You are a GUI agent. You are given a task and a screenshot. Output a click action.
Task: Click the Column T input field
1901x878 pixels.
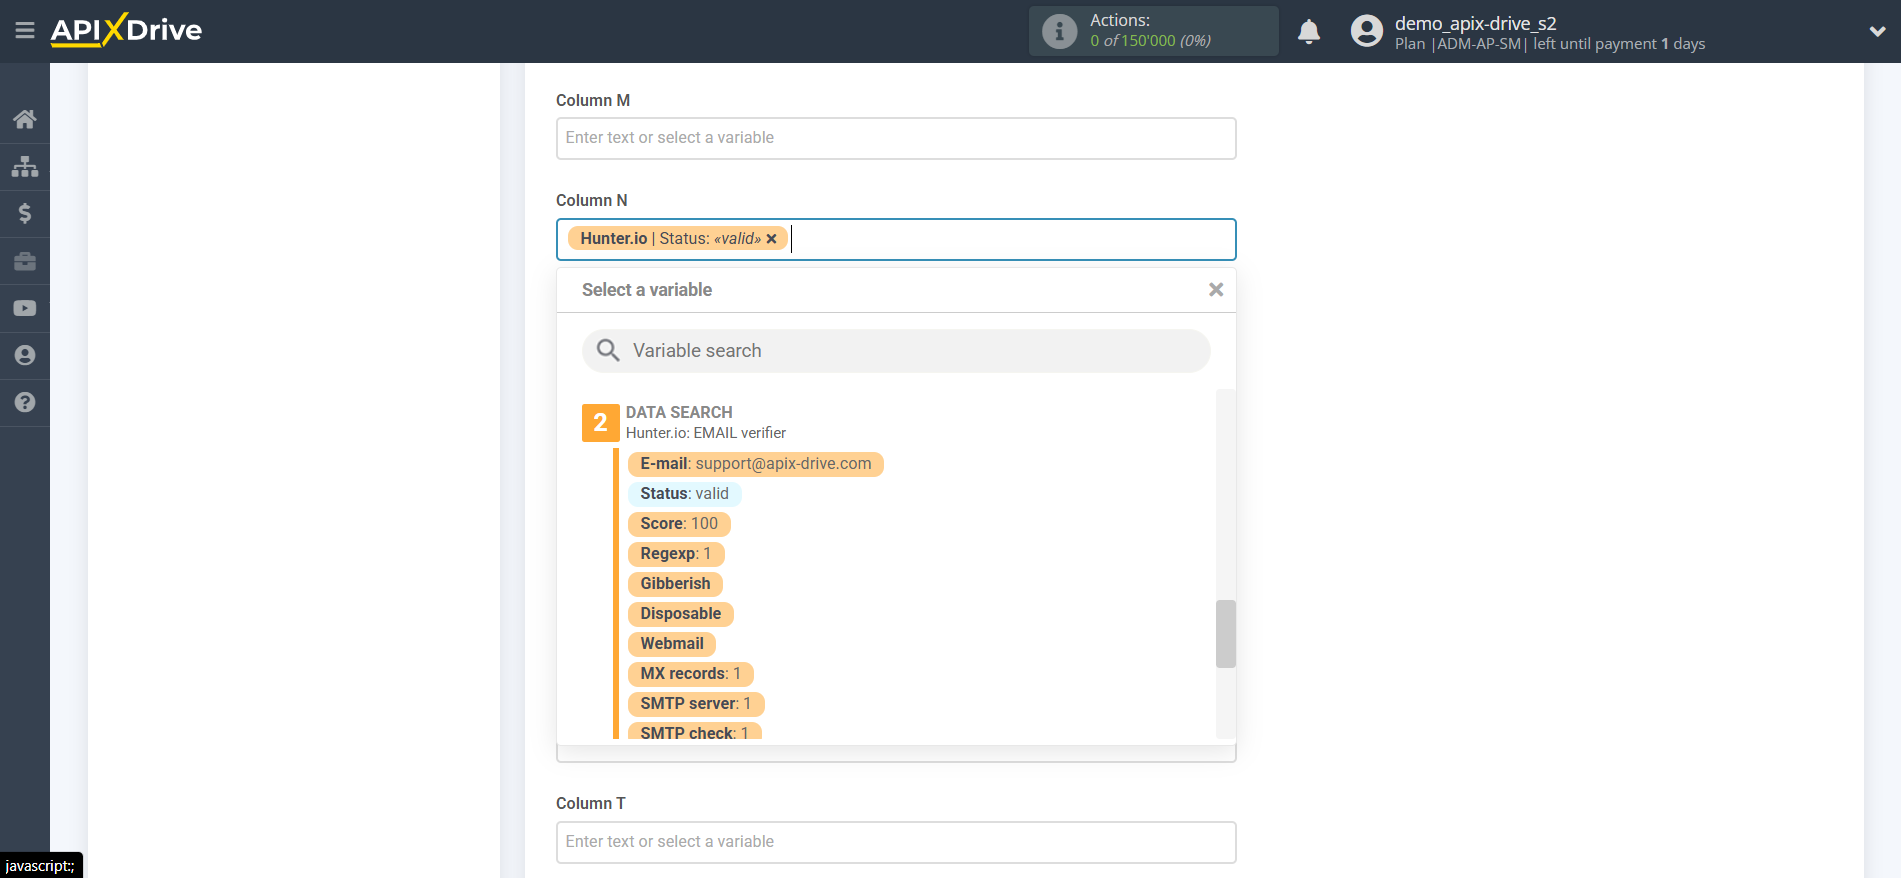point(896,842)
